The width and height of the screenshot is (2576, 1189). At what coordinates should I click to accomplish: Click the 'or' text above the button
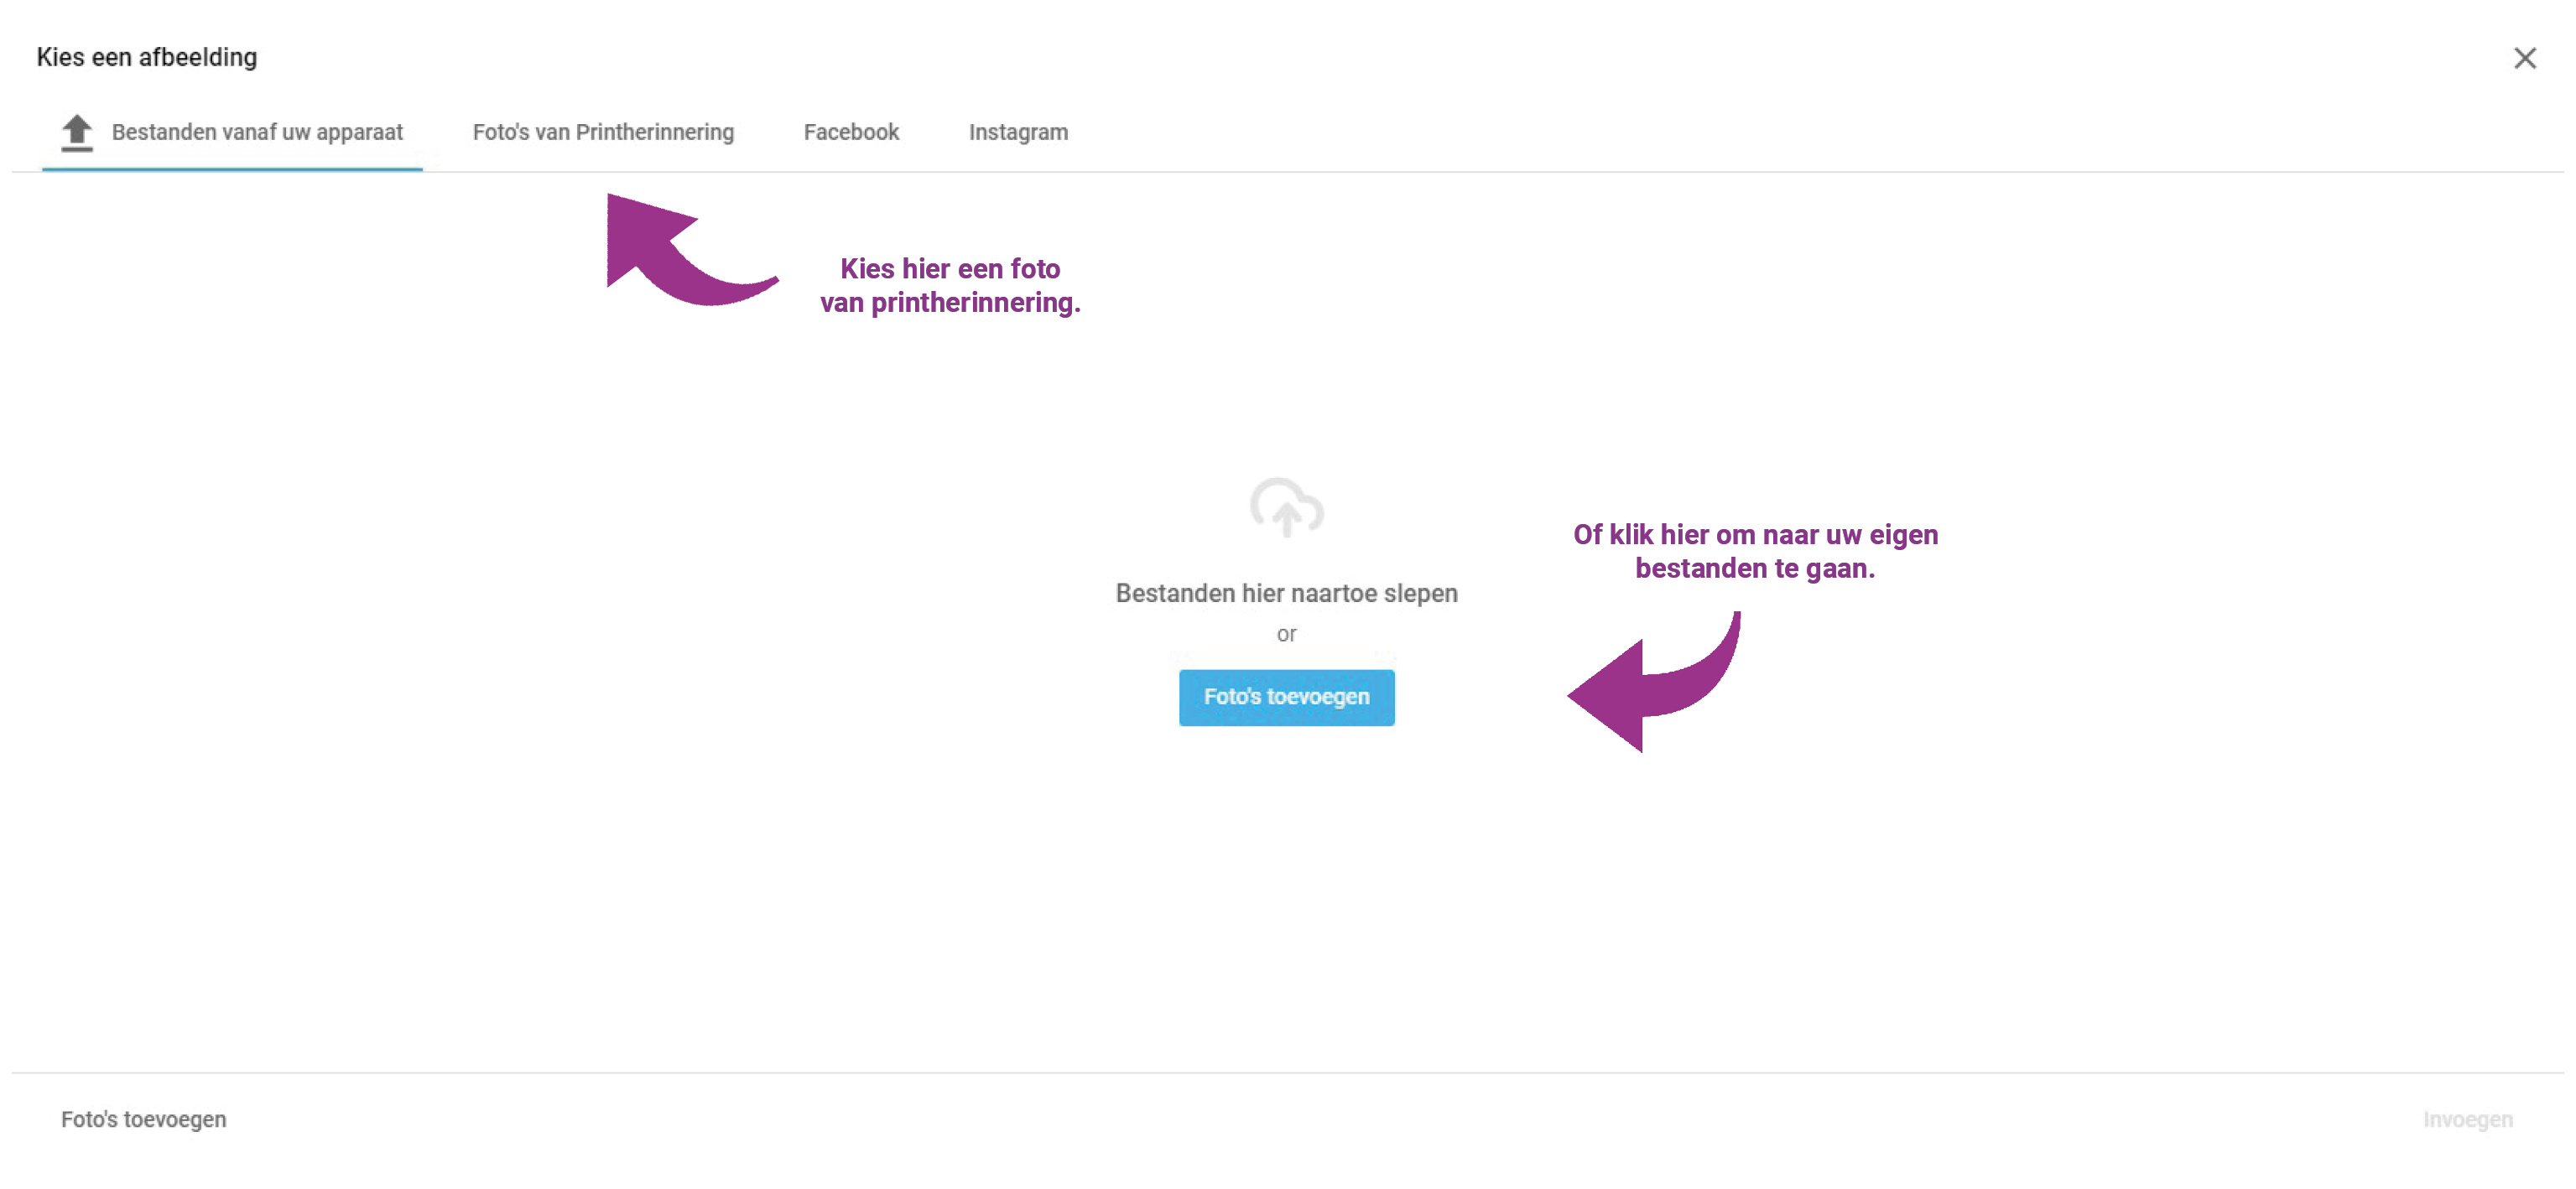pyautogui.click(x=1286, y=634)
